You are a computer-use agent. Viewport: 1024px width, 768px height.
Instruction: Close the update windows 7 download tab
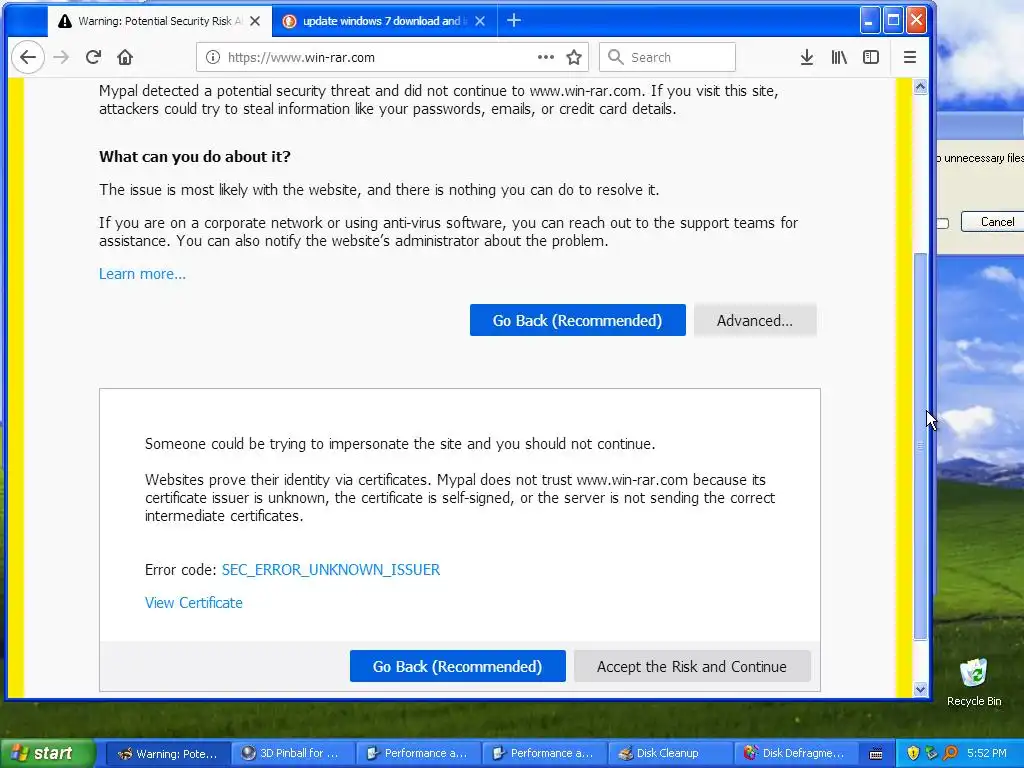pyautogui.click(x=480, y=21)
